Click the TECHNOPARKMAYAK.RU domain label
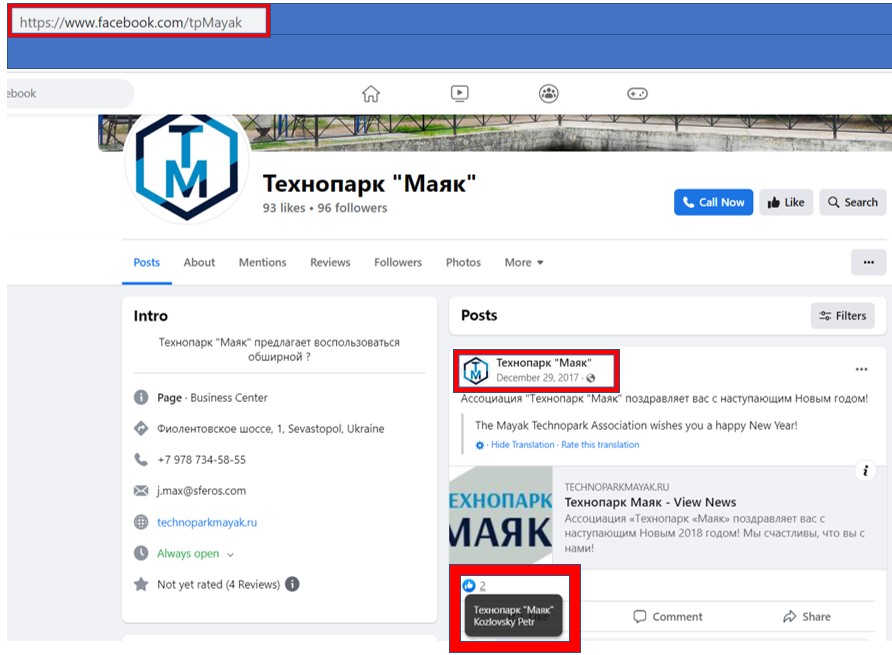 617,487
